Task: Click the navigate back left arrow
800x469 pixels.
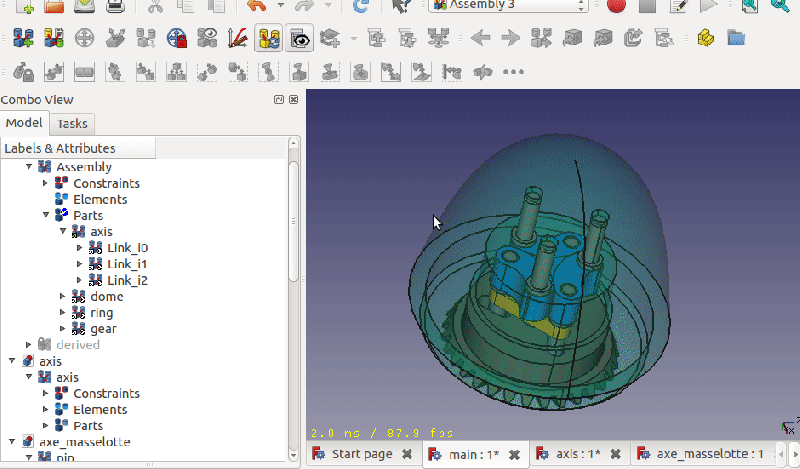Action: tap(480, 38)
